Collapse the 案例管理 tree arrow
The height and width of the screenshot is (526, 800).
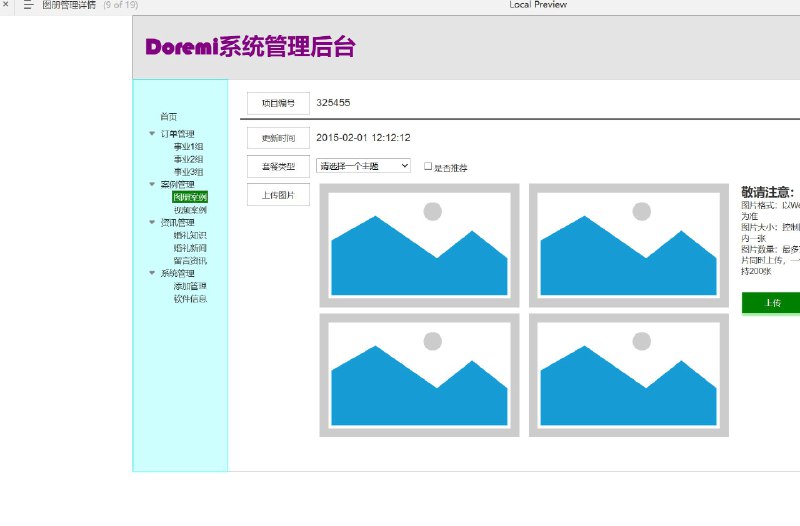(152, 184)
